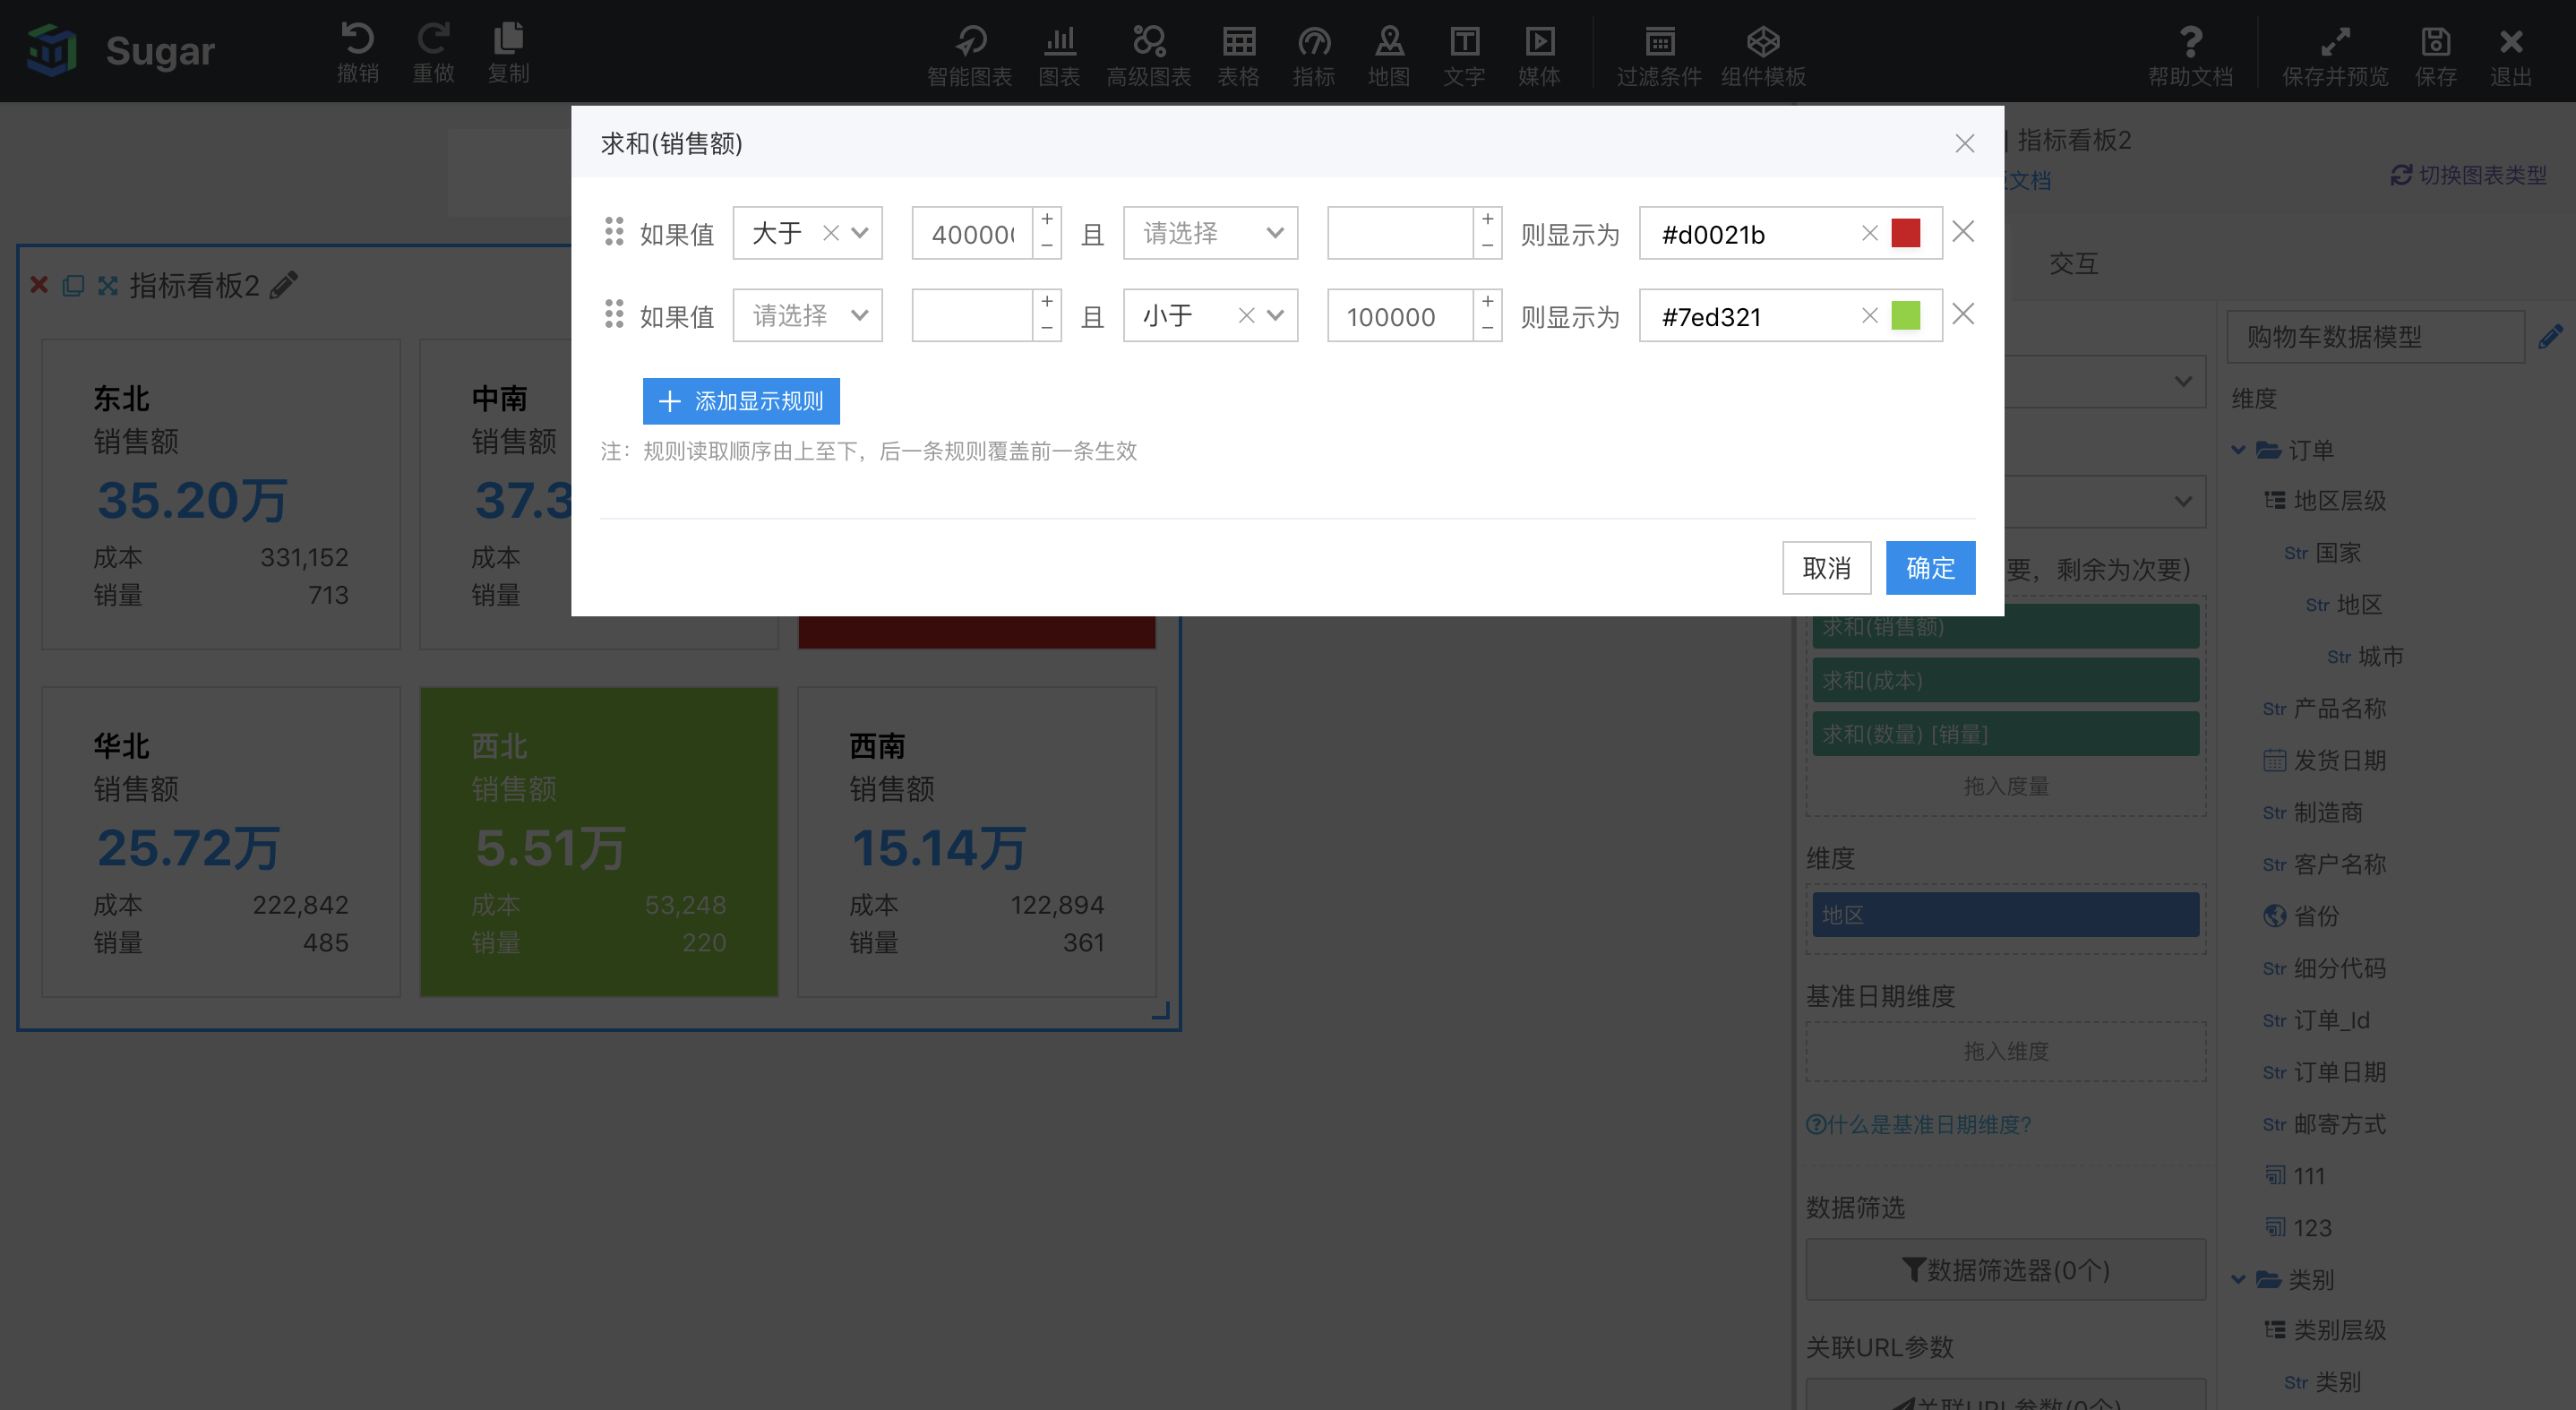
Task: Close the 求和(销售额) dialog
Action: (x=1964, y=144)
